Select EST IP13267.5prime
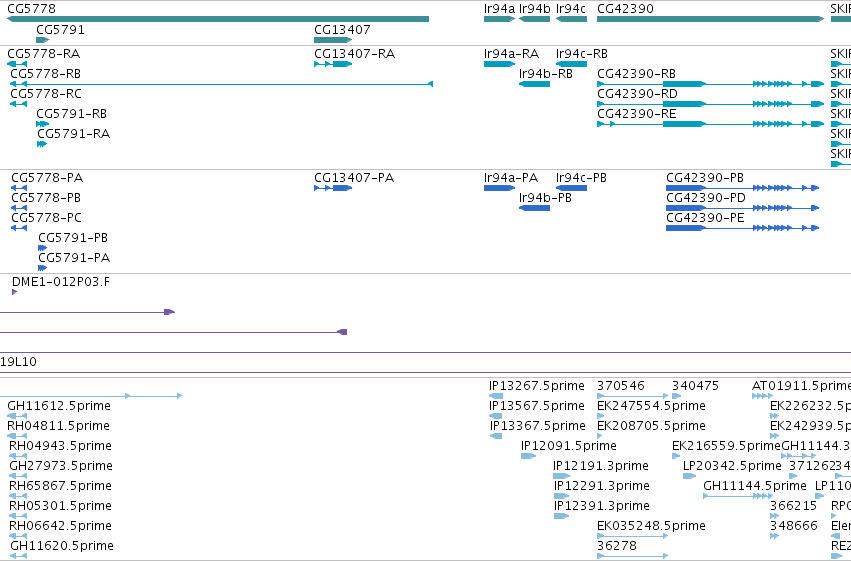Viewport: 851px width, 561px height. 537,386
